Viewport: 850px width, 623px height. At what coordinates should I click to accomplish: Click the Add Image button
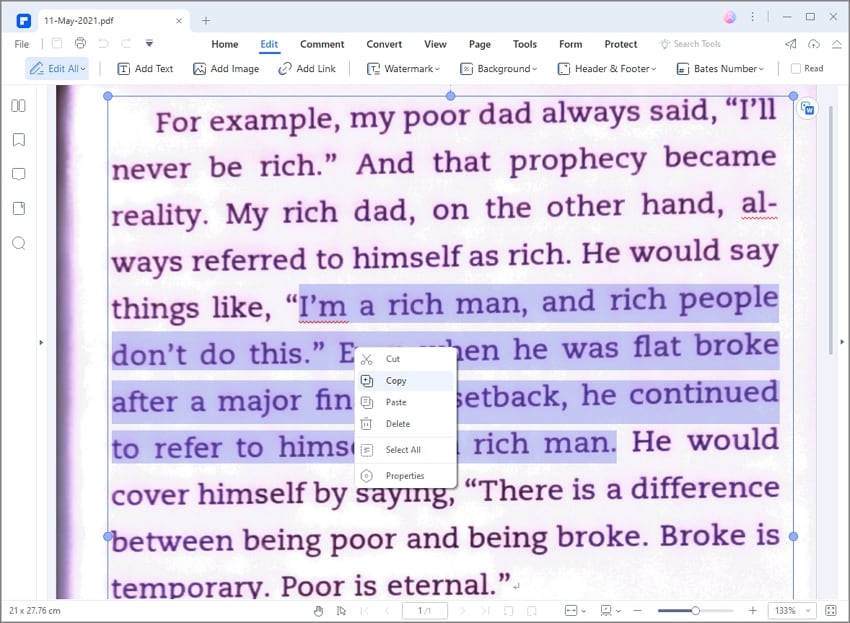(x=226, y=69)
